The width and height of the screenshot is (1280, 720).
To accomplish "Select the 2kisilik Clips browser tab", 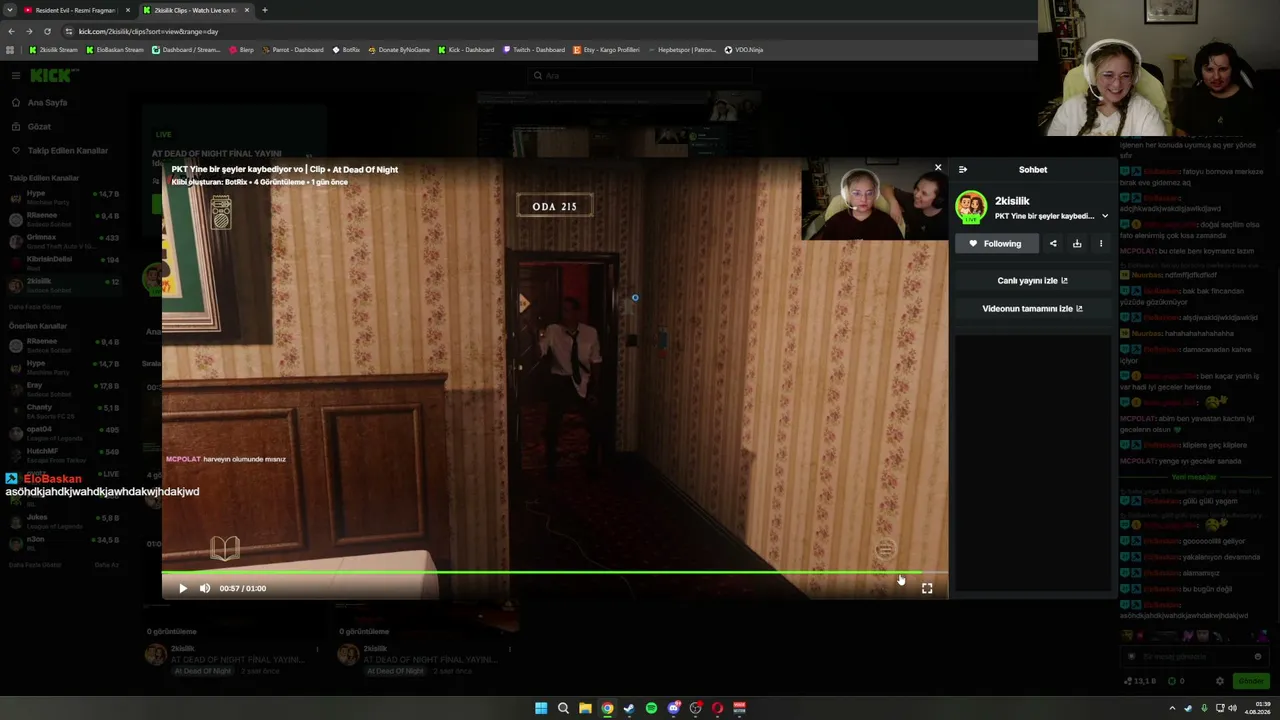I will [195, 10].
